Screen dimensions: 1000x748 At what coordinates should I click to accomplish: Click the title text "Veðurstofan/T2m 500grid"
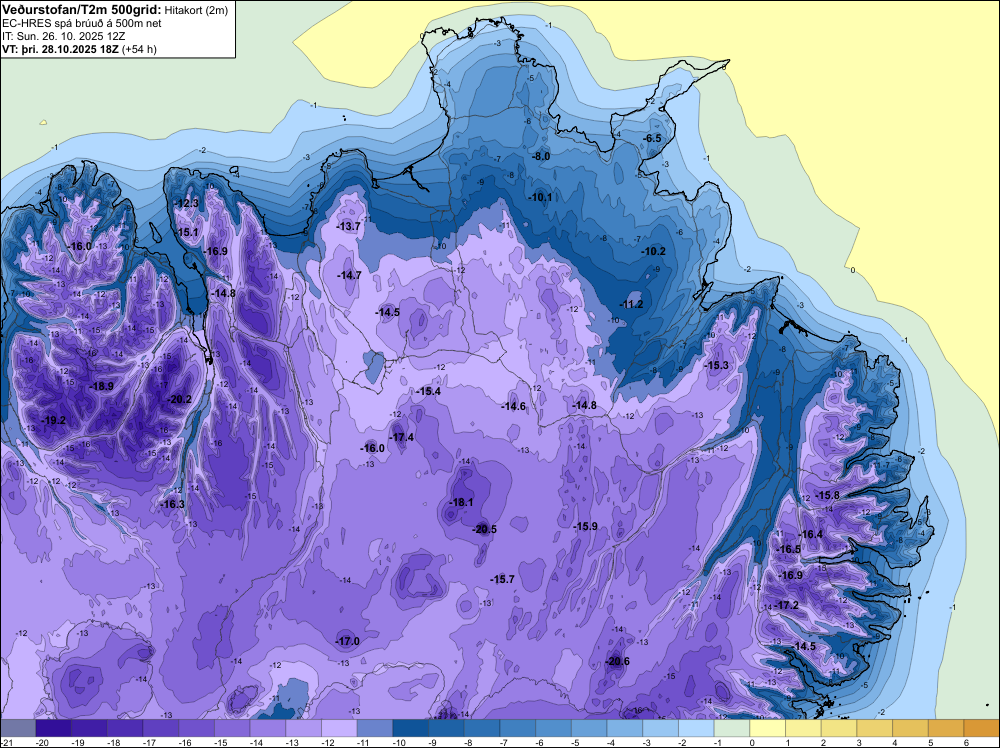(x=81, y=9)
